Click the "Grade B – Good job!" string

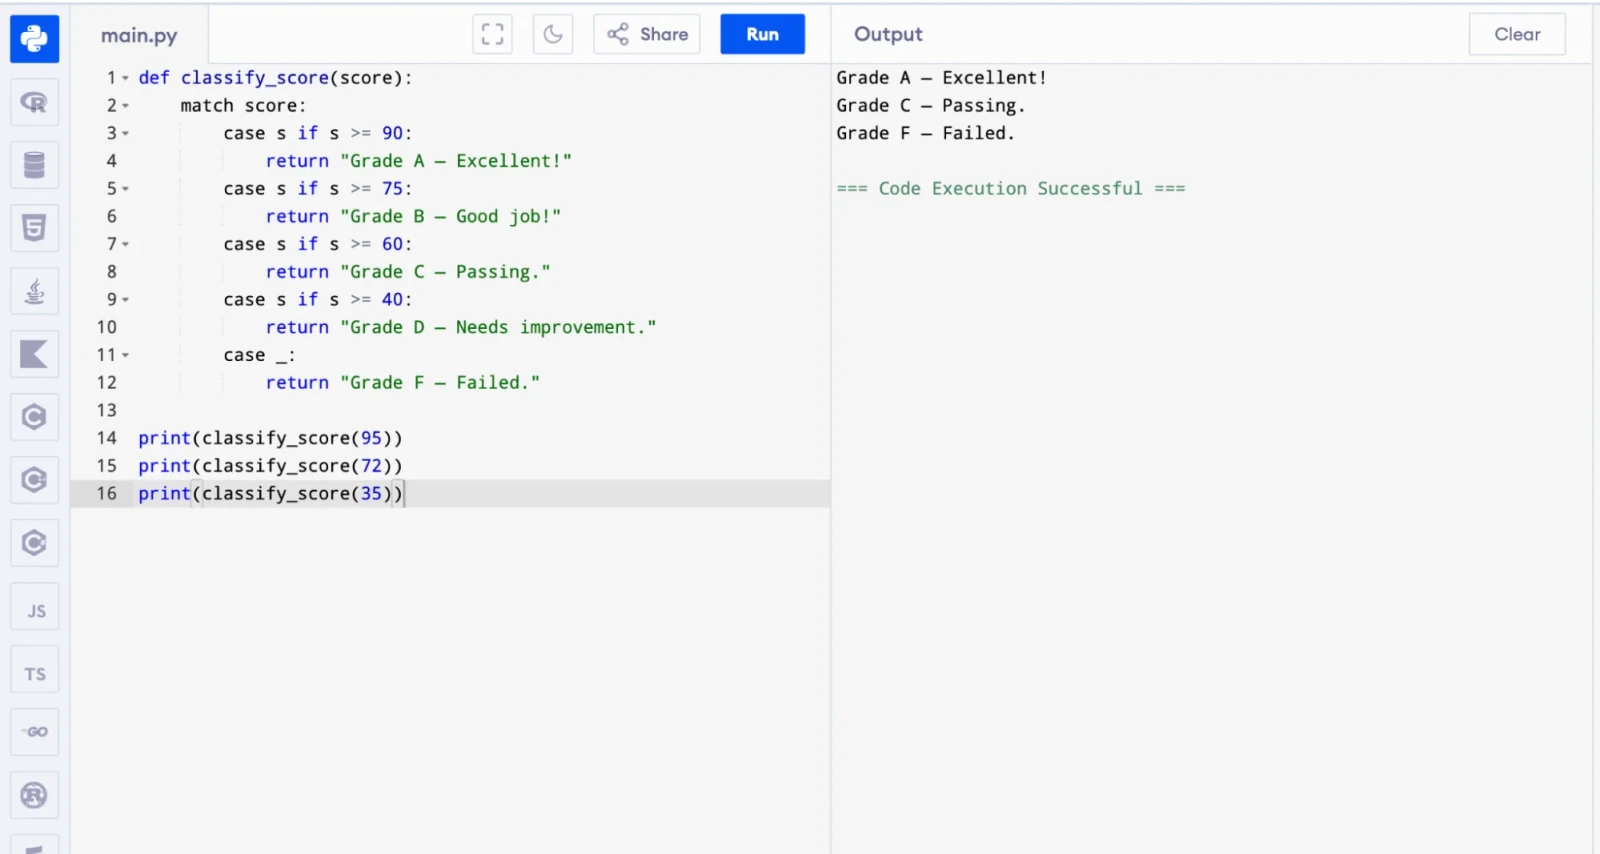click(x=450, y=216)
